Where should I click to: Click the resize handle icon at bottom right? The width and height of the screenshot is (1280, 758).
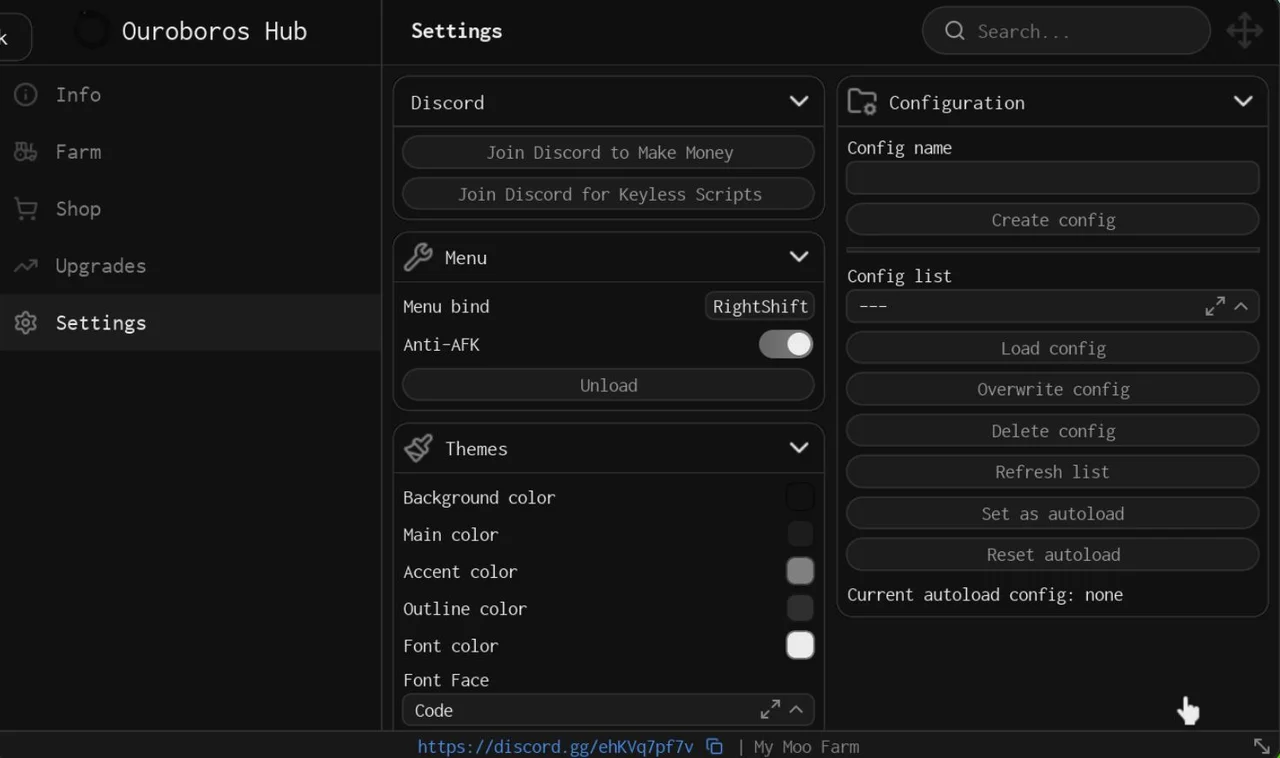coord(1262,746)
